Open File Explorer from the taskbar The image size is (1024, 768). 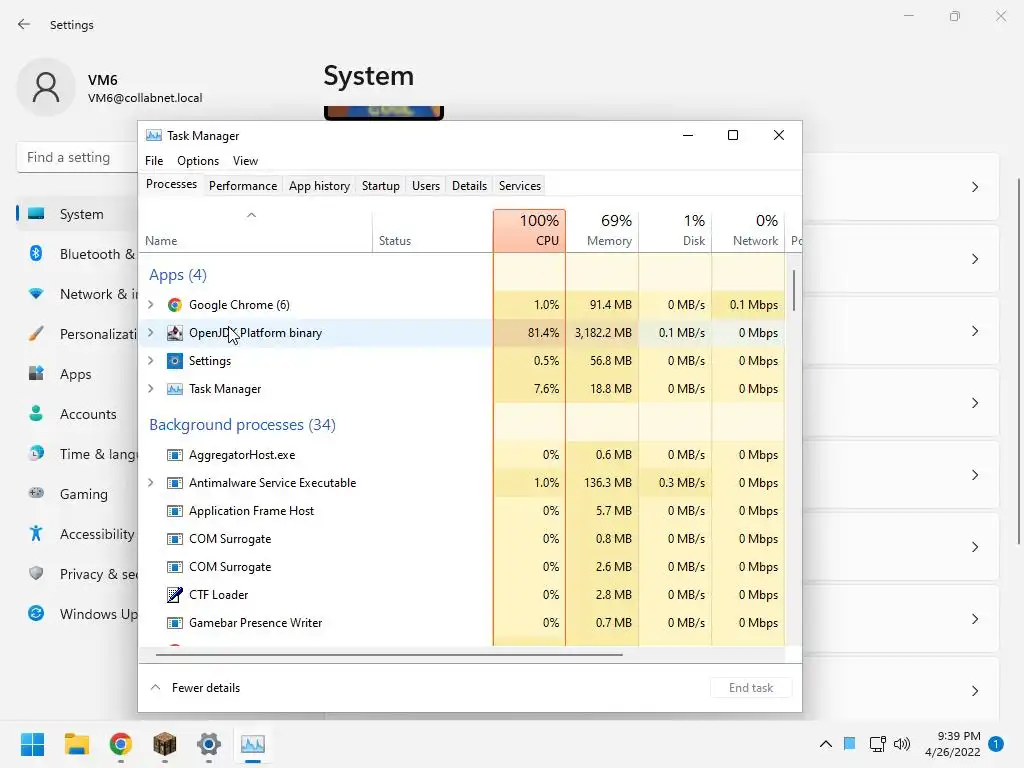76,744
